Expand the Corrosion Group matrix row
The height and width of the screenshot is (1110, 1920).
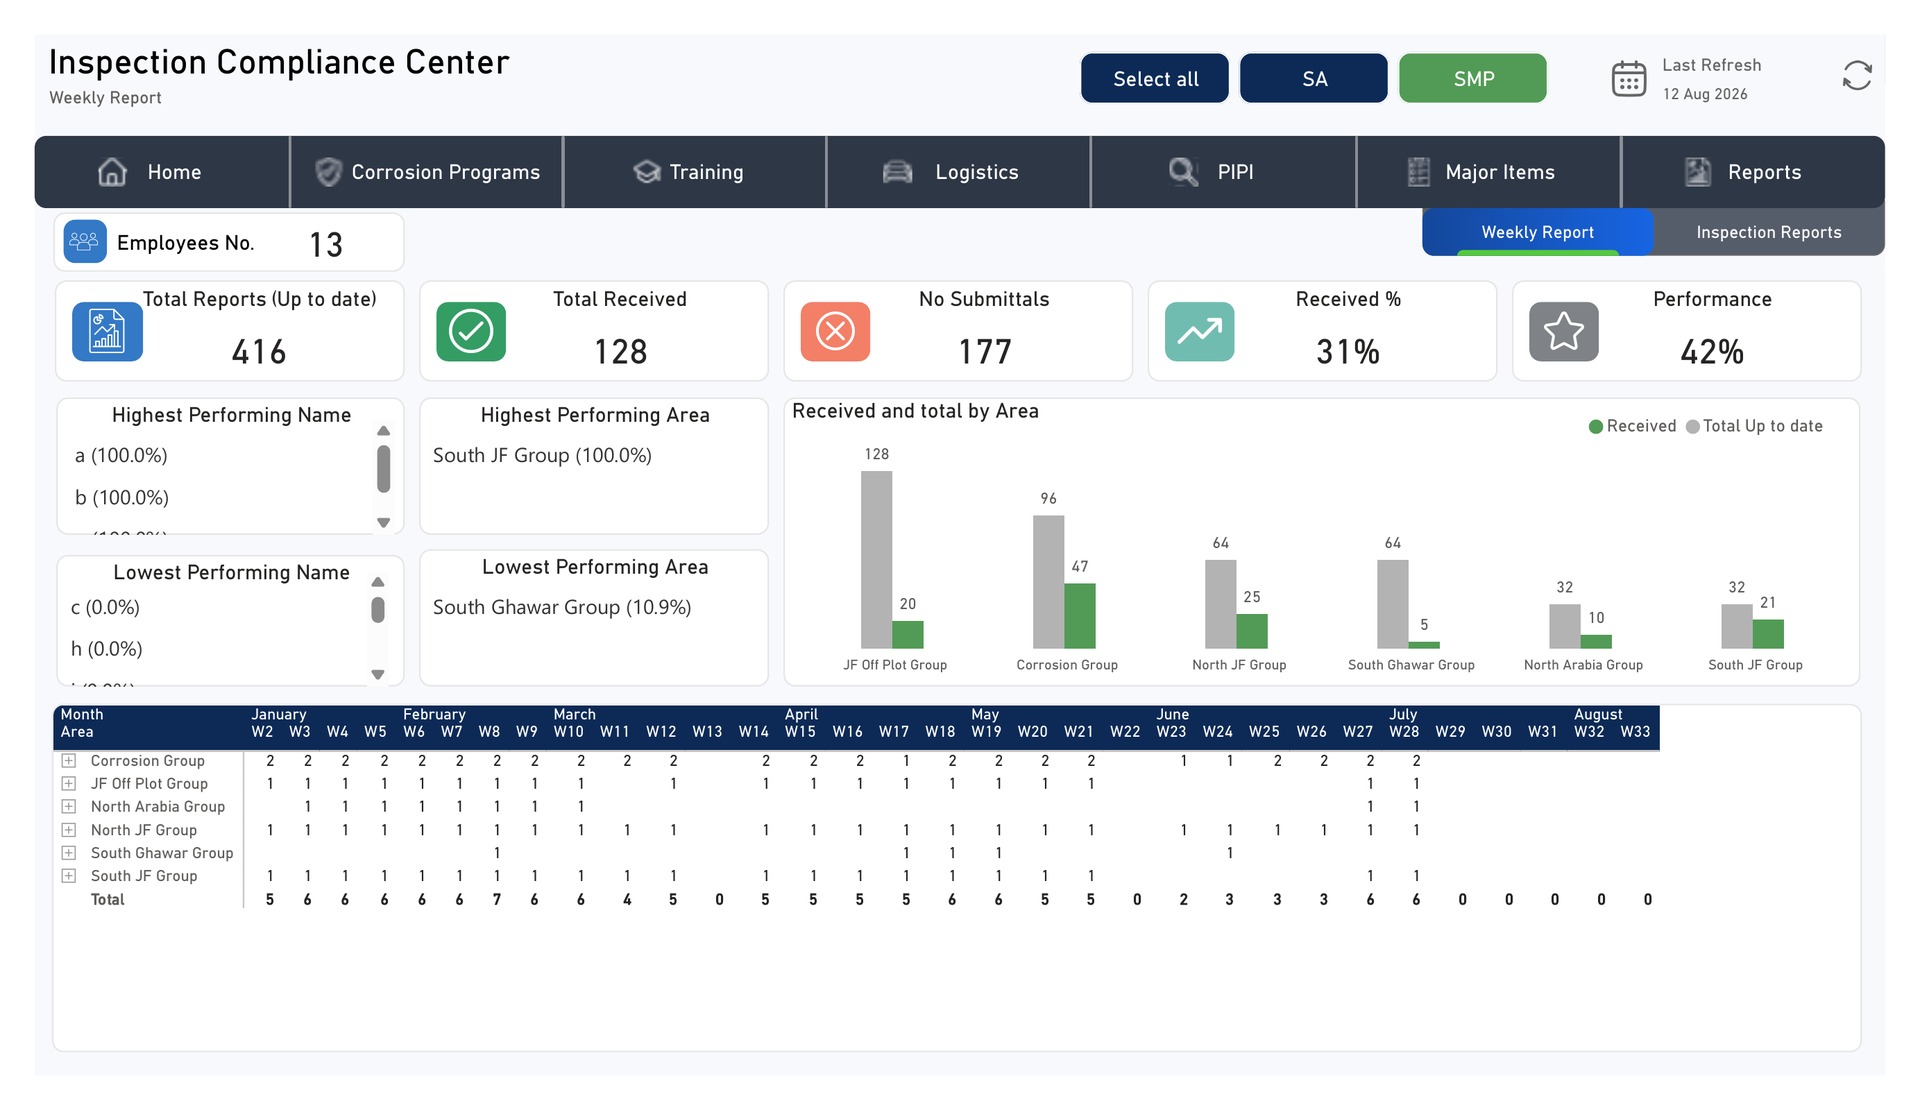click(69, 761)
